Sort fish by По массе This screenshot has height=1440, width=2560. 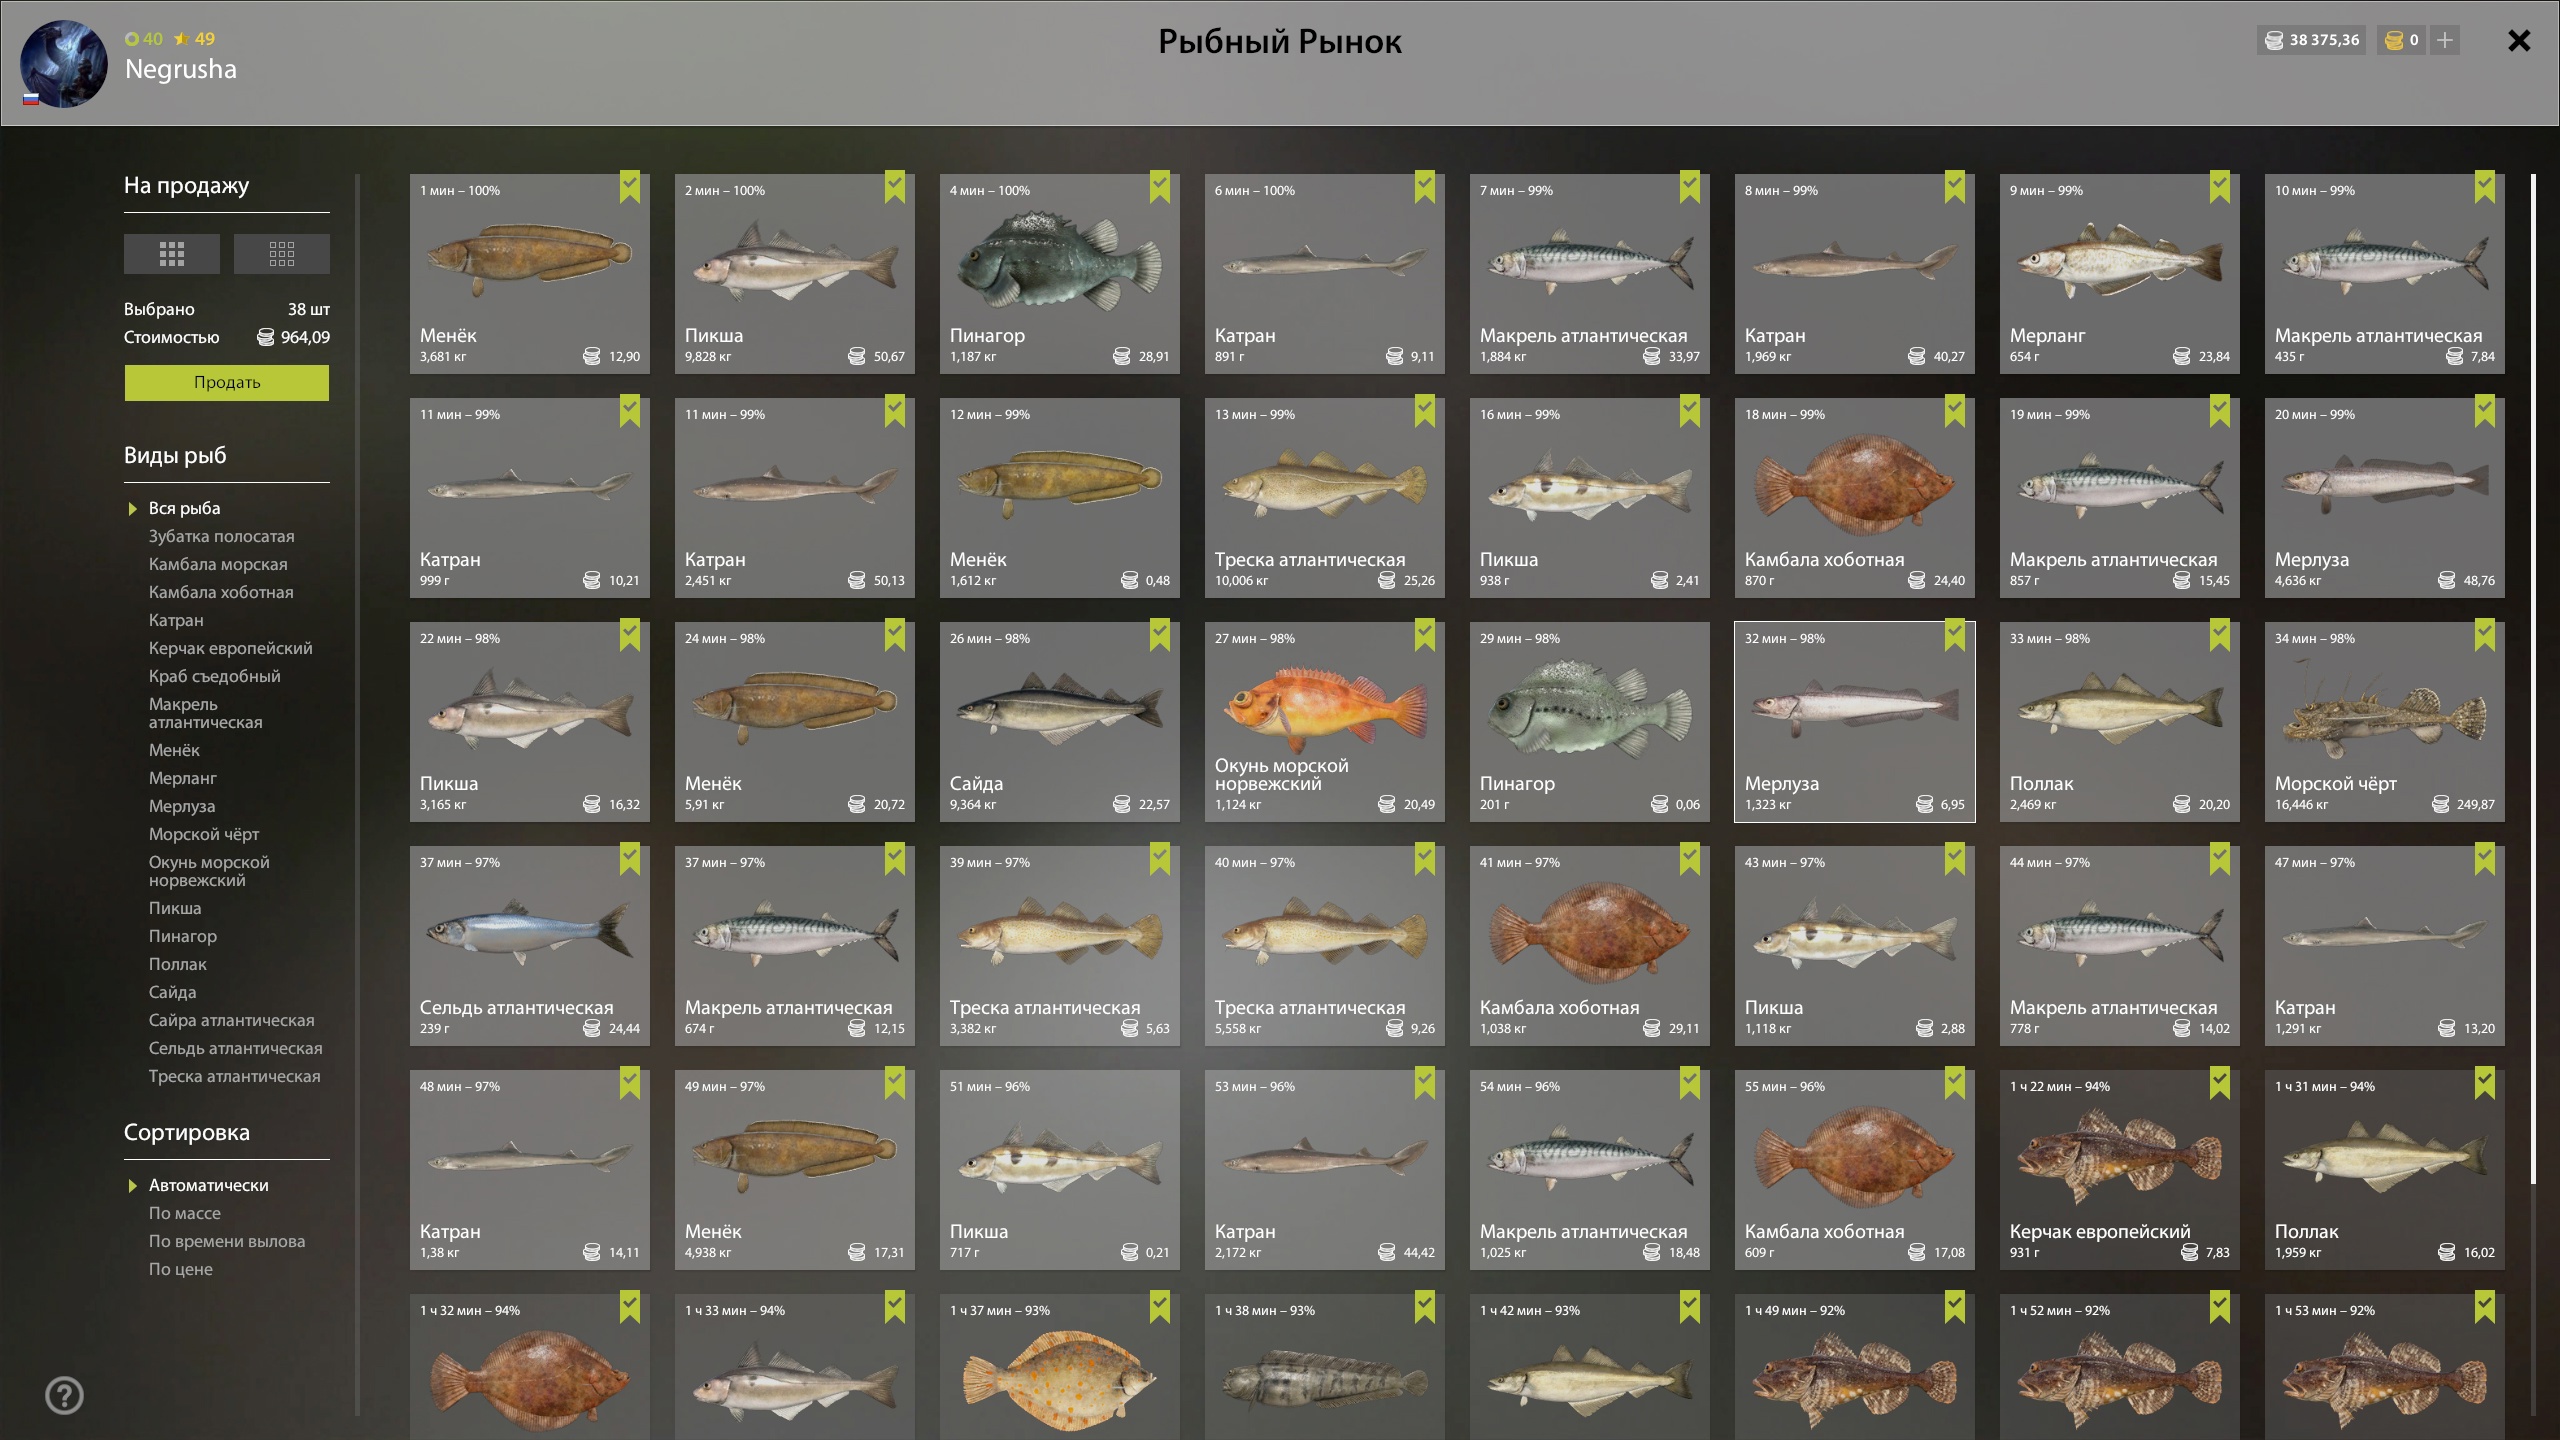pyautogui.click(x=185, y=1213)
